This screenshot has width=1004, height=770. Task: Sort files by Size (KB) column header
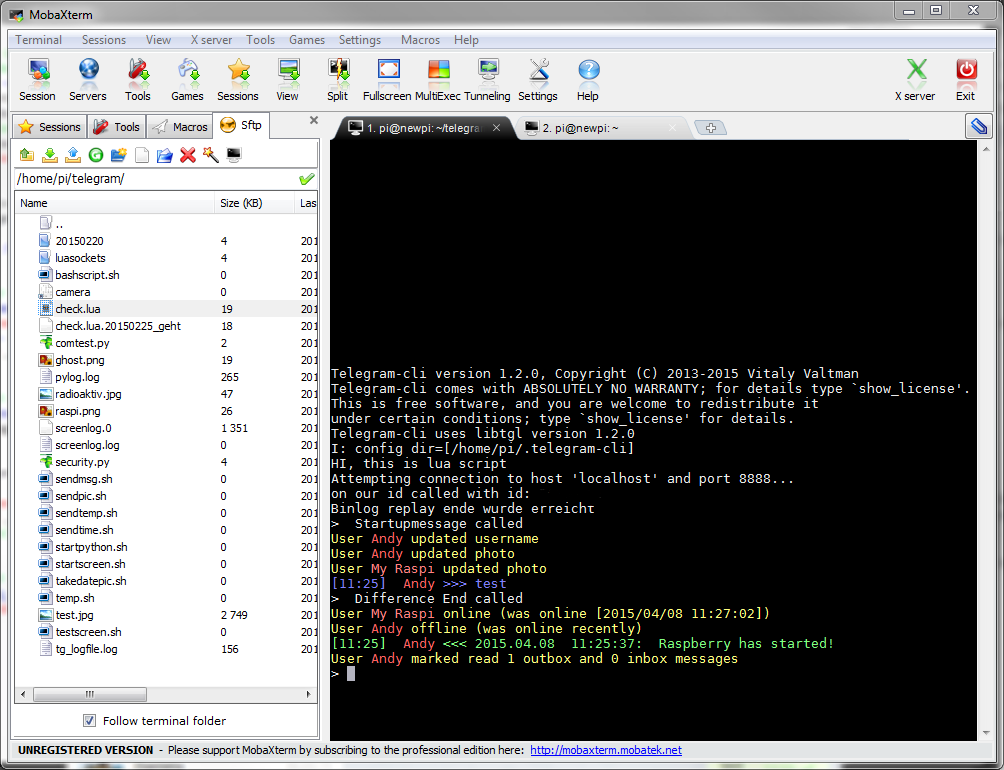pyautogui.click(x=255, y=203)
